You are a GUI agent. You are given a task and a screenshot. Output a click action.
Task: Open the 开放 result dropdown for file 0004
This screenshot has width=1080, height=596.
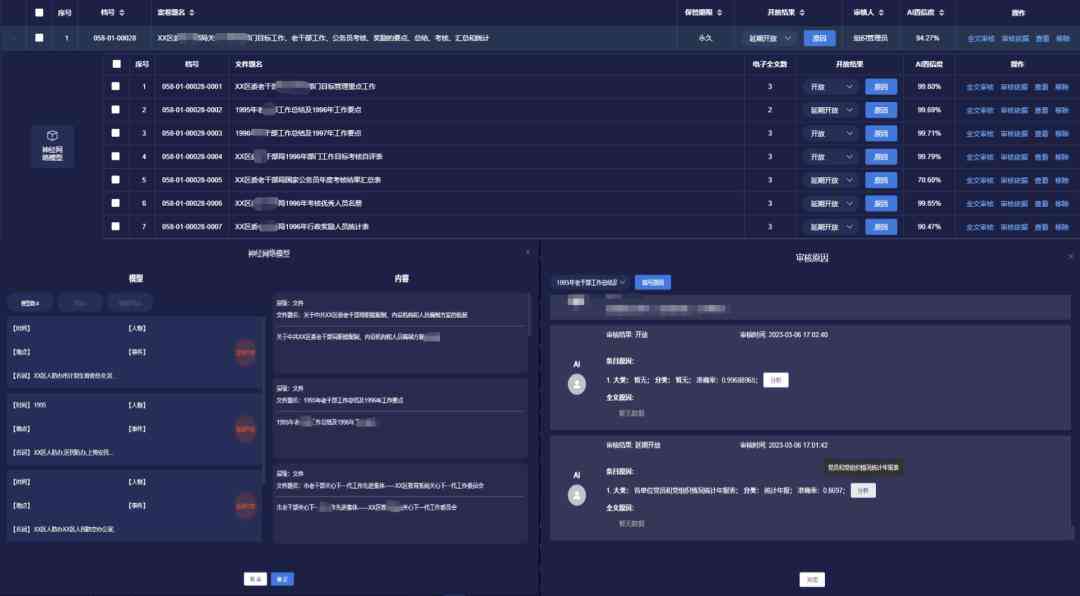click(831, 157)
